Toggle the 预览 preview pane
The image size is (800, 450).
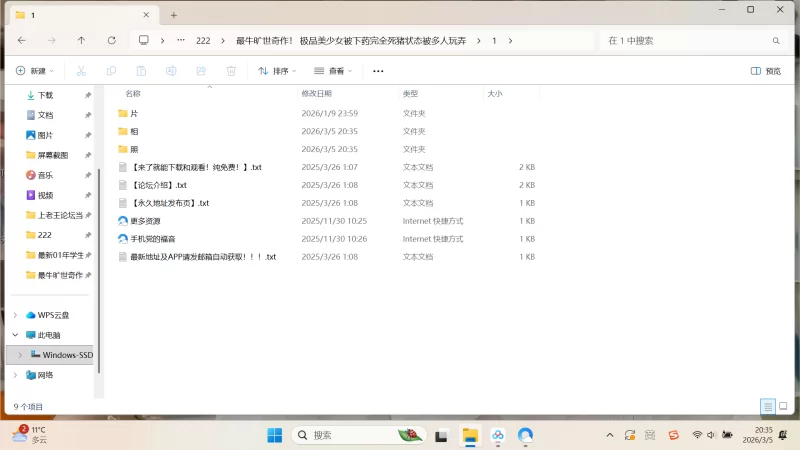point(766,71)
